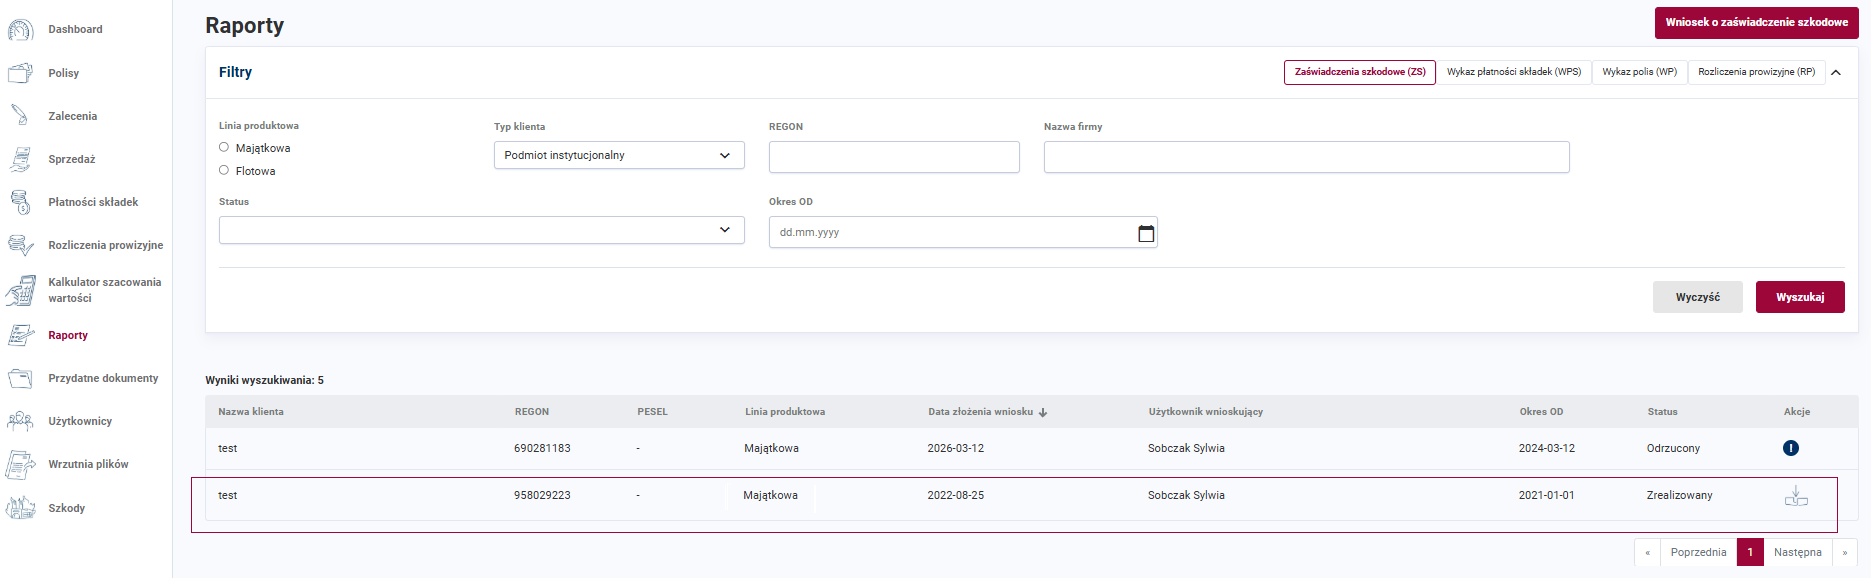
Task: Download the Zrealizowany report via download icon
Action: [x=1796, y=496]
